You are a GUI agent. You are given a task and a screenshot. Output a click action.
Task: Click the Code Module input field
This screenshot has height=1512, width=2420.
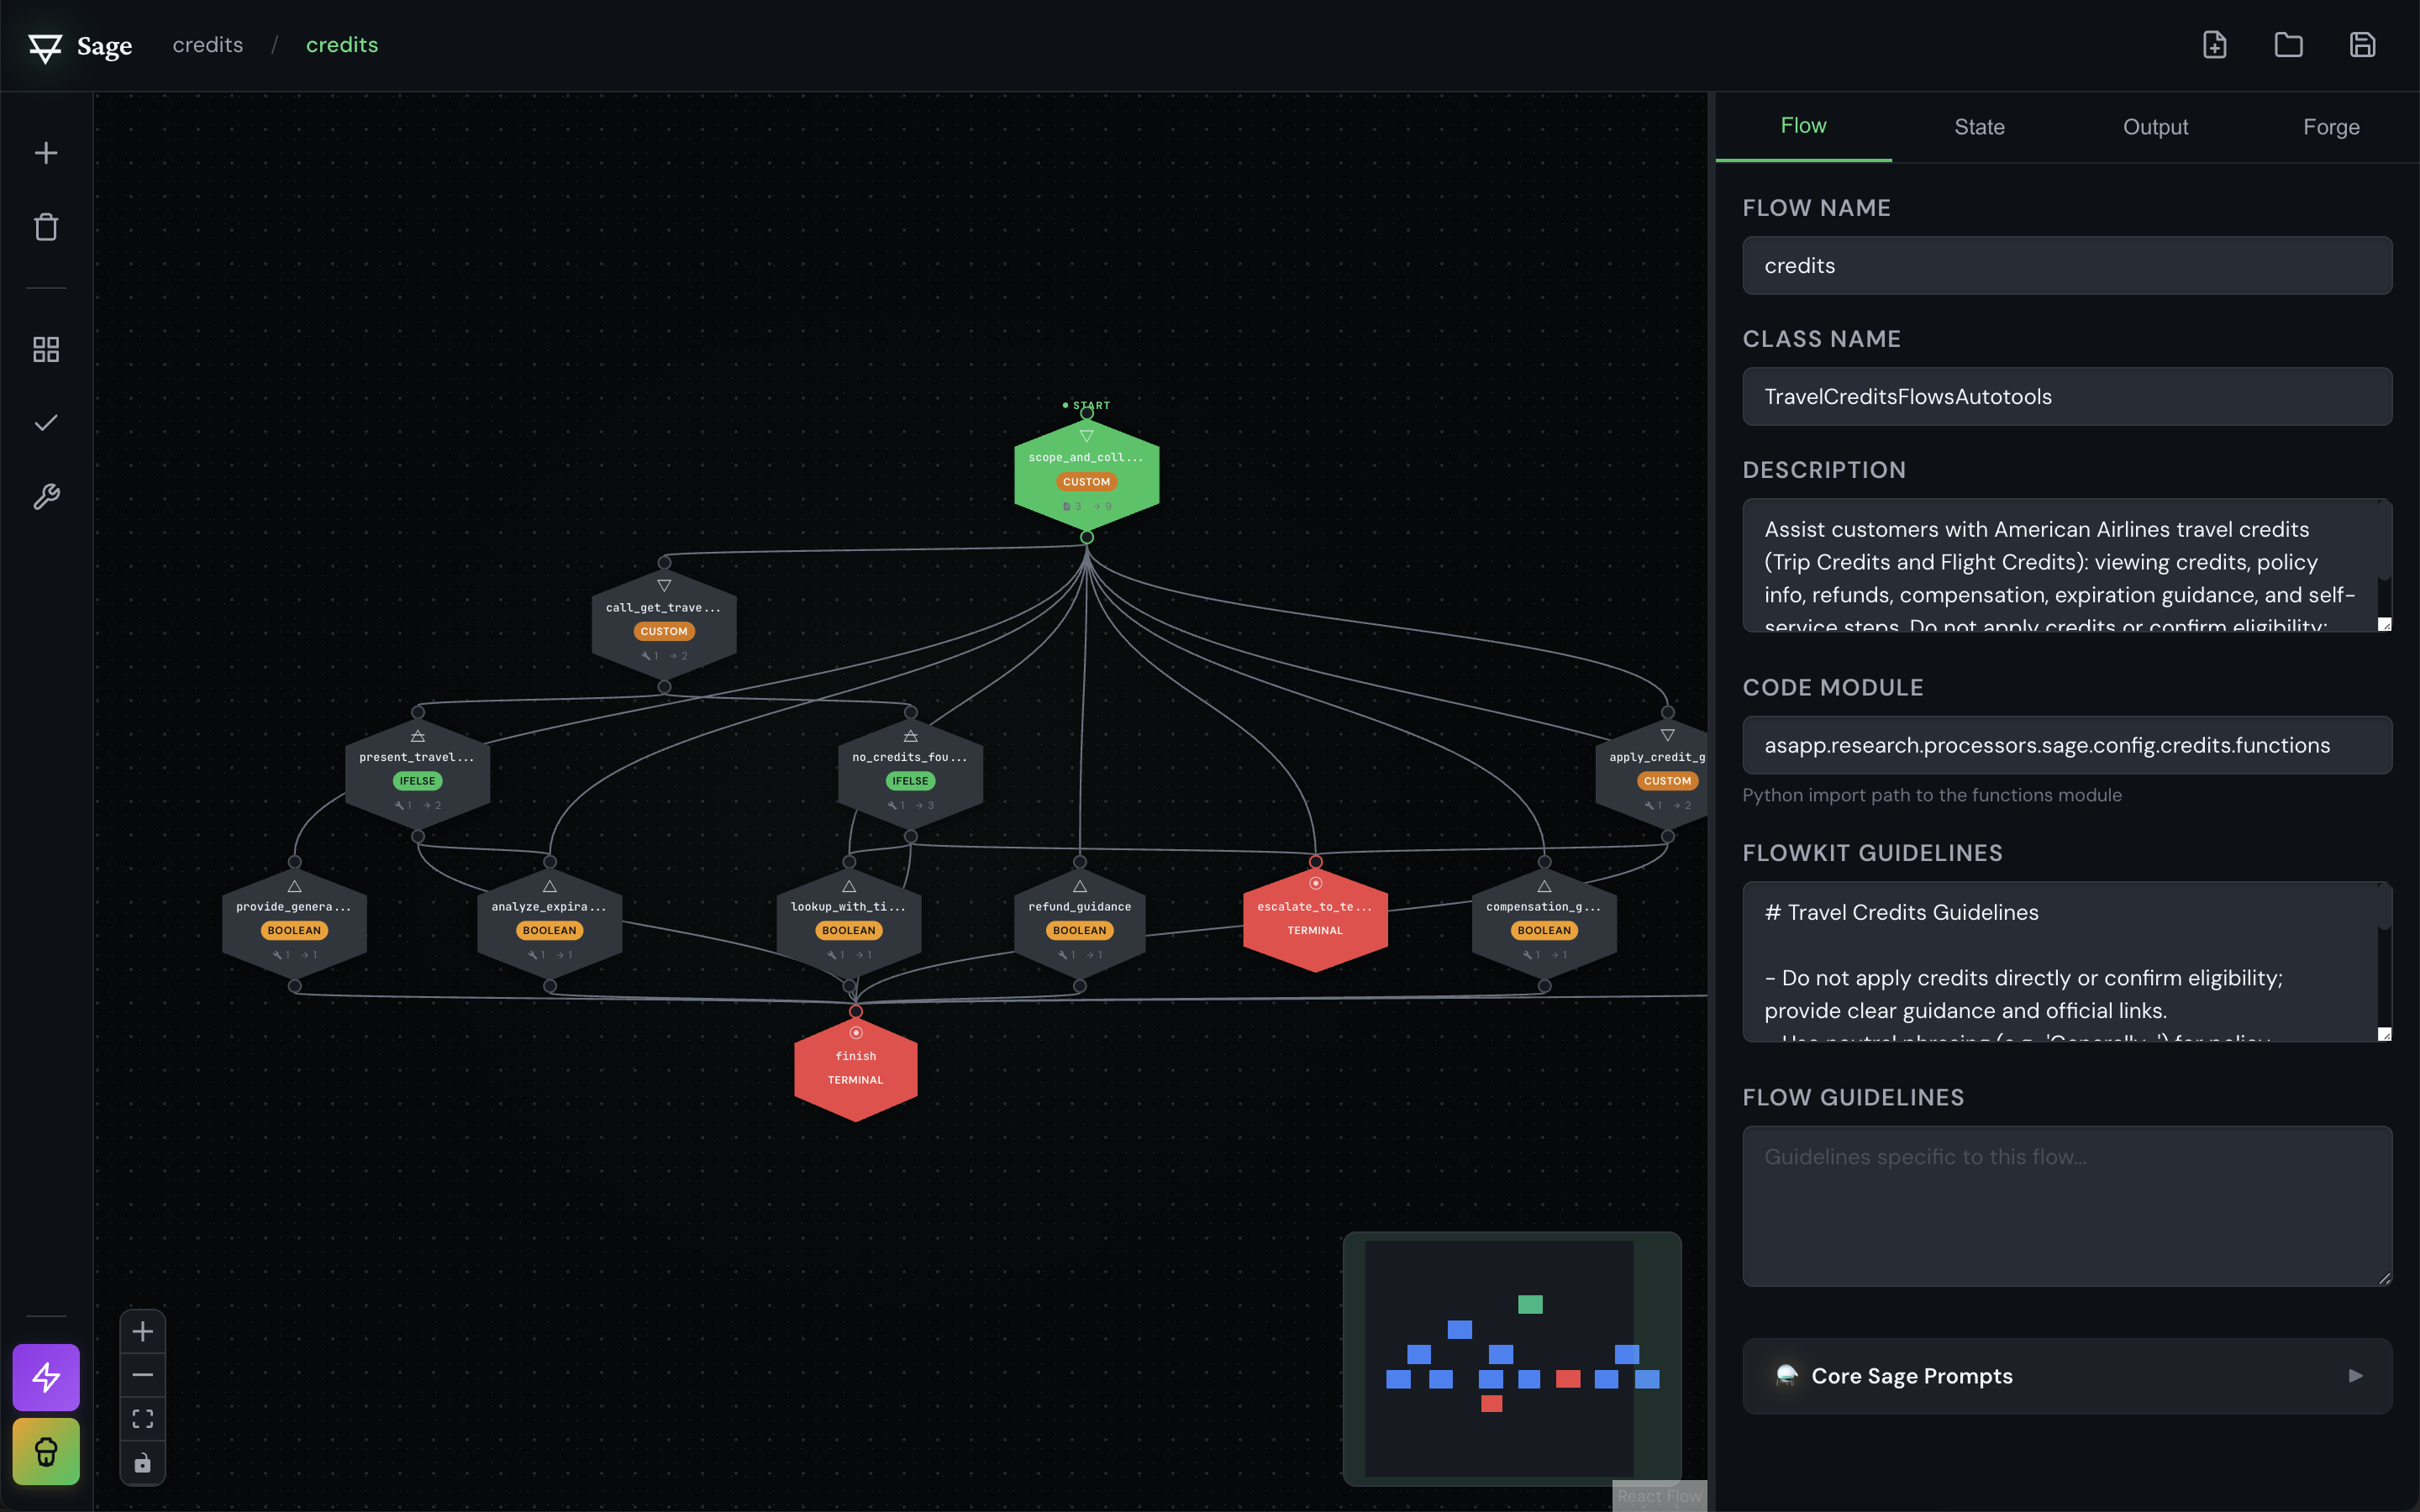(x=2067, y=745)
